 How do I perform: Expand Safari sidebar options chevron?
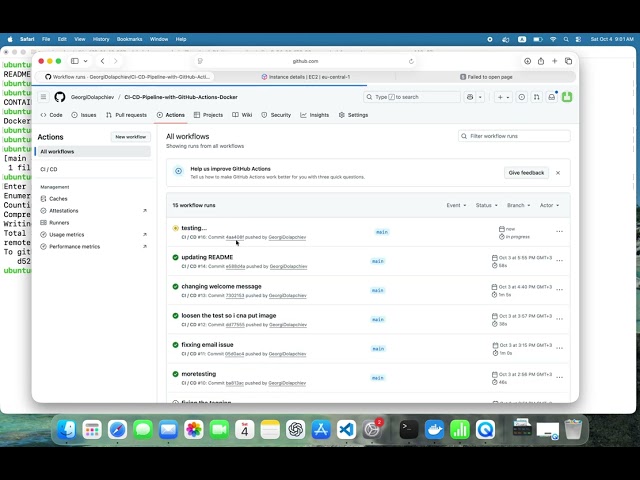pyautogui.click(x=85, y=61)
